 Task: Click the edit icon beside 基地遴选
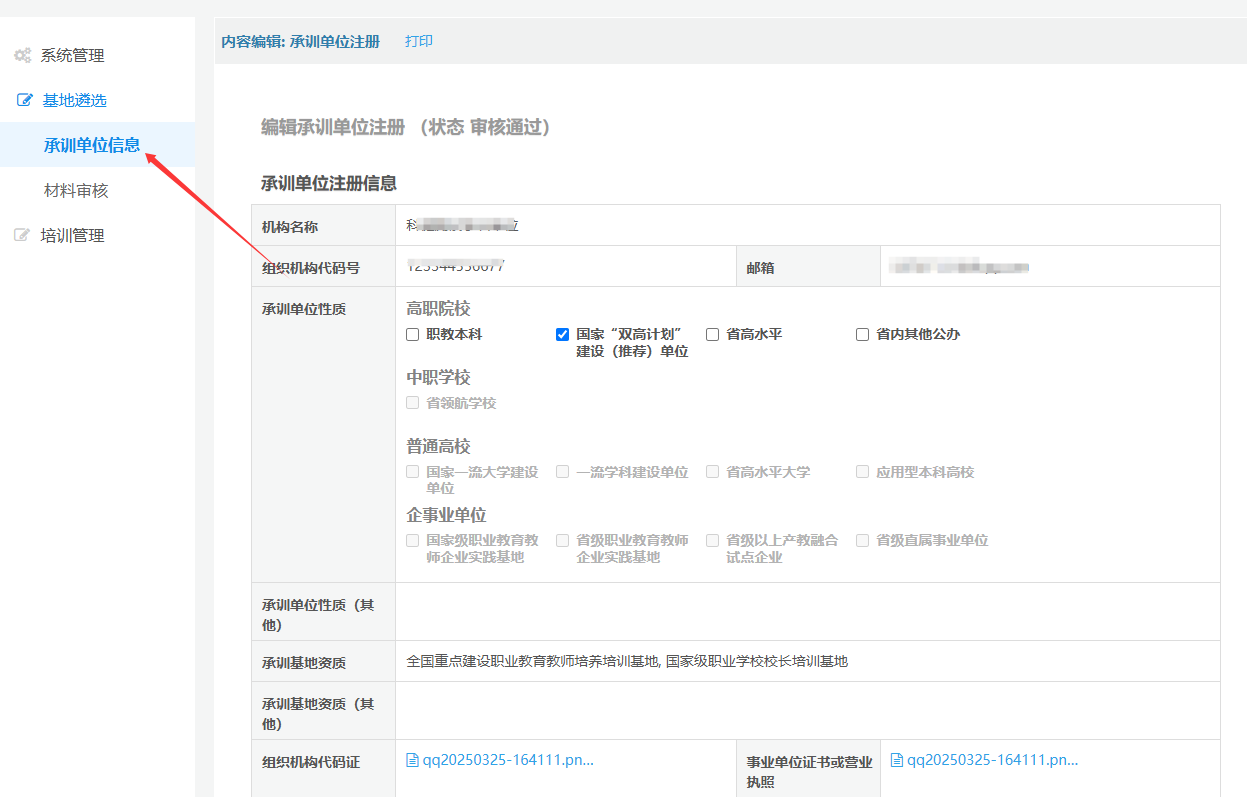(x=24, y=101)
